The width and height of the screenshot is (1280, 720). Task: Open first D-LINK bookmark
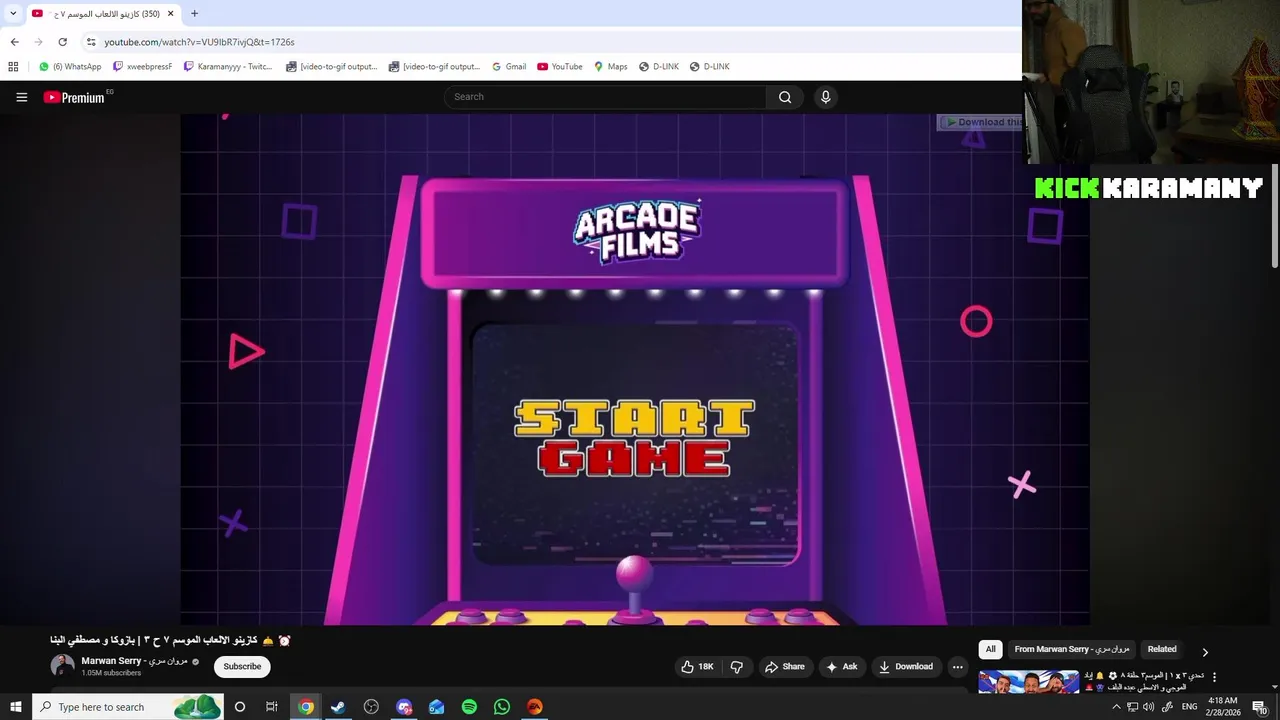tap(658, 67)
